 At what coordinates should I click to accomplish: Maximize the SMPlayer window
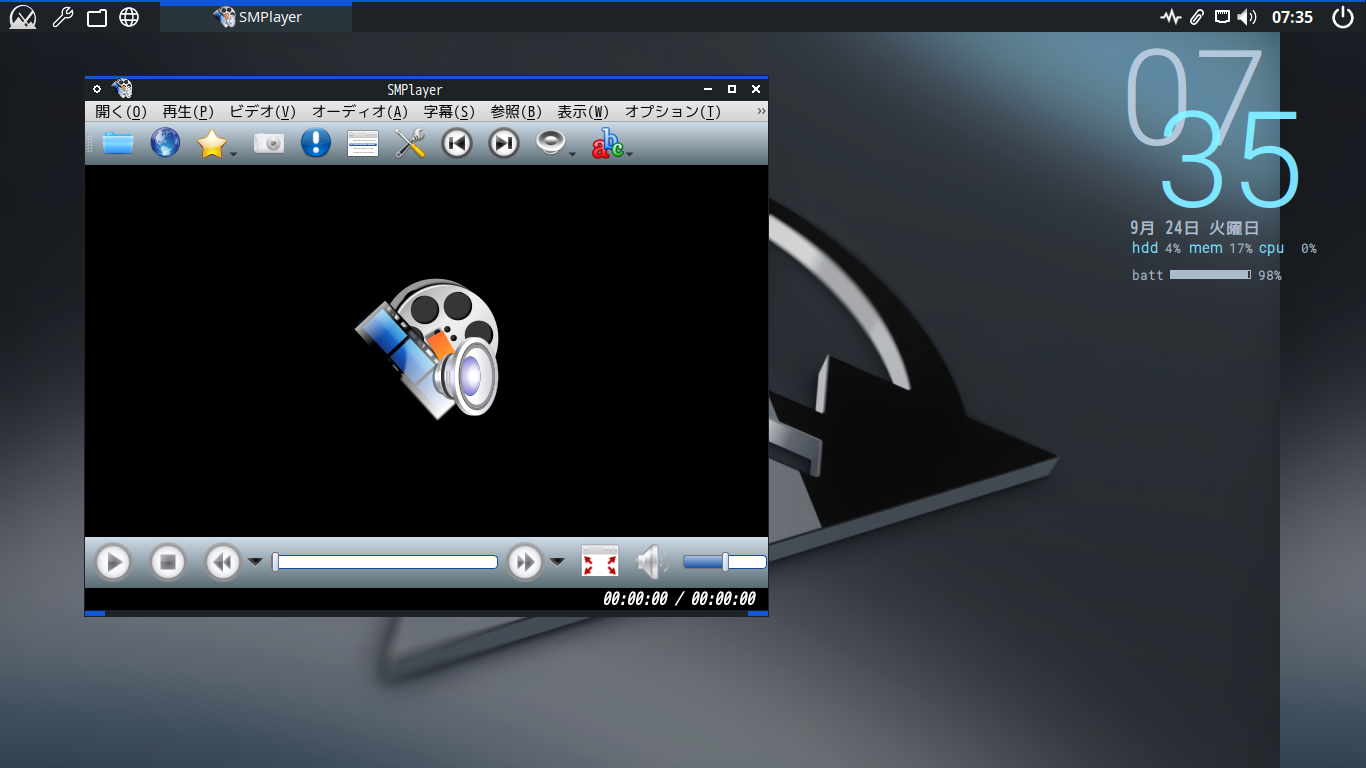point(731,89)
